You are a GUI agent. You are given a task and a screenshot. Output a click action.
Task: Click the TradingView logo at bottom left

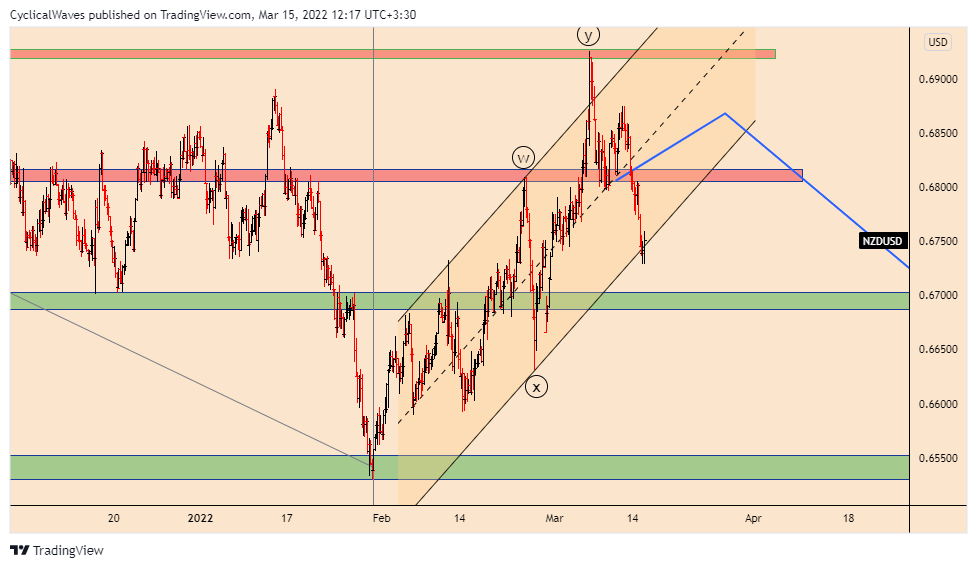click(56, 550)
